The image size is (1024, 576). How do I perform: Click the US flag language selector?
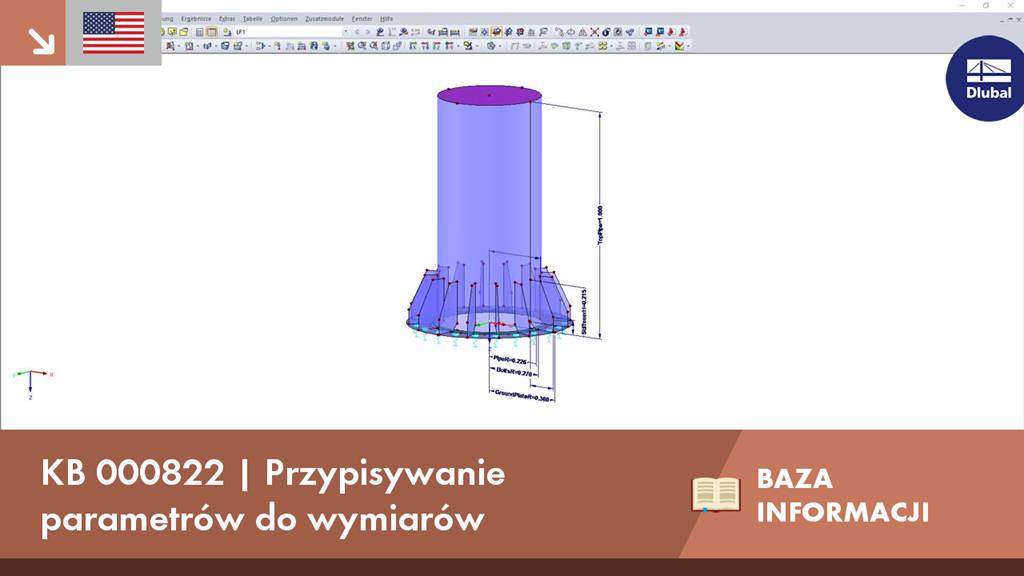point(114,33)
